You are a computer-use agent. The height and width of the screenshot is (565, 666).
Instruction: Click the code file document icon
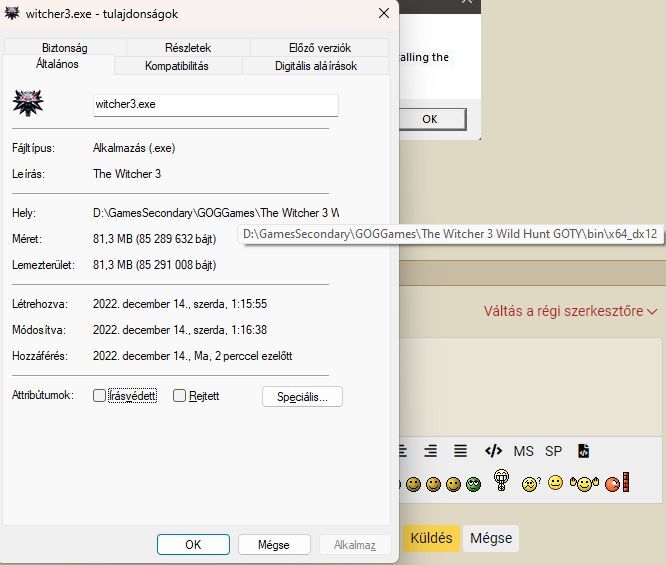[x=584, y=451]
